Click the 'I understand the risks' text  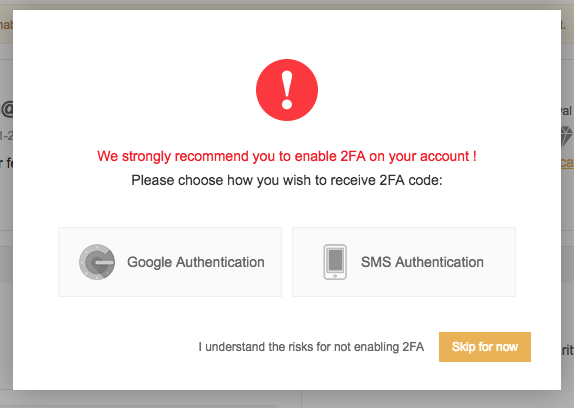311,347
